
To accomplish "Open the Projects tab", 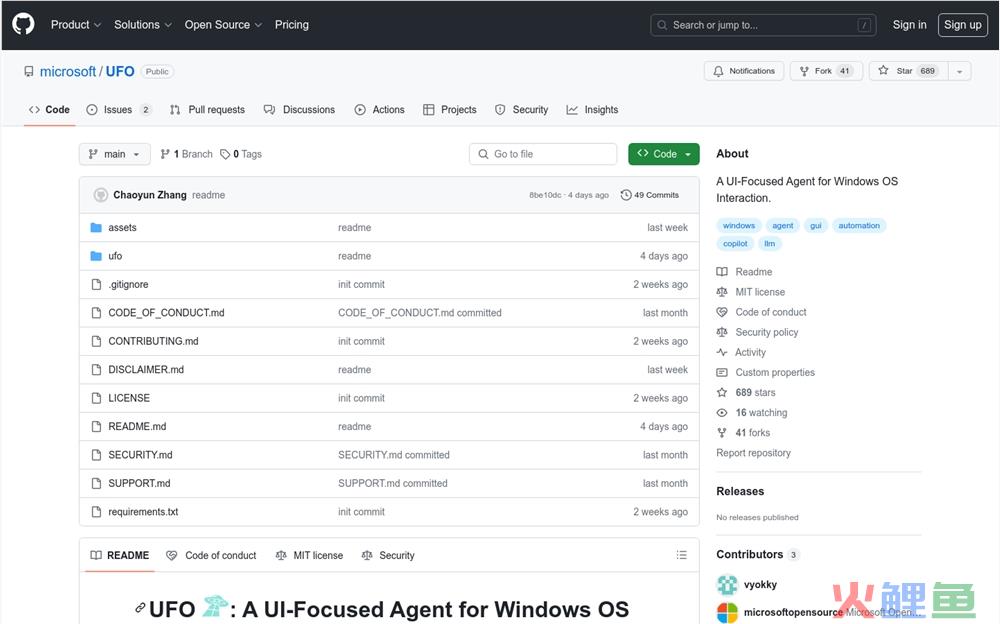I will pos(450,110).
